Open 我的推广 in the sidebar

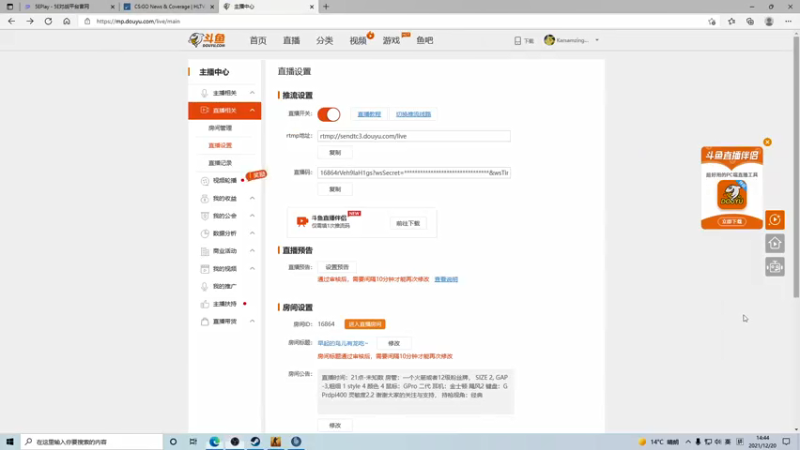(224, 286)
